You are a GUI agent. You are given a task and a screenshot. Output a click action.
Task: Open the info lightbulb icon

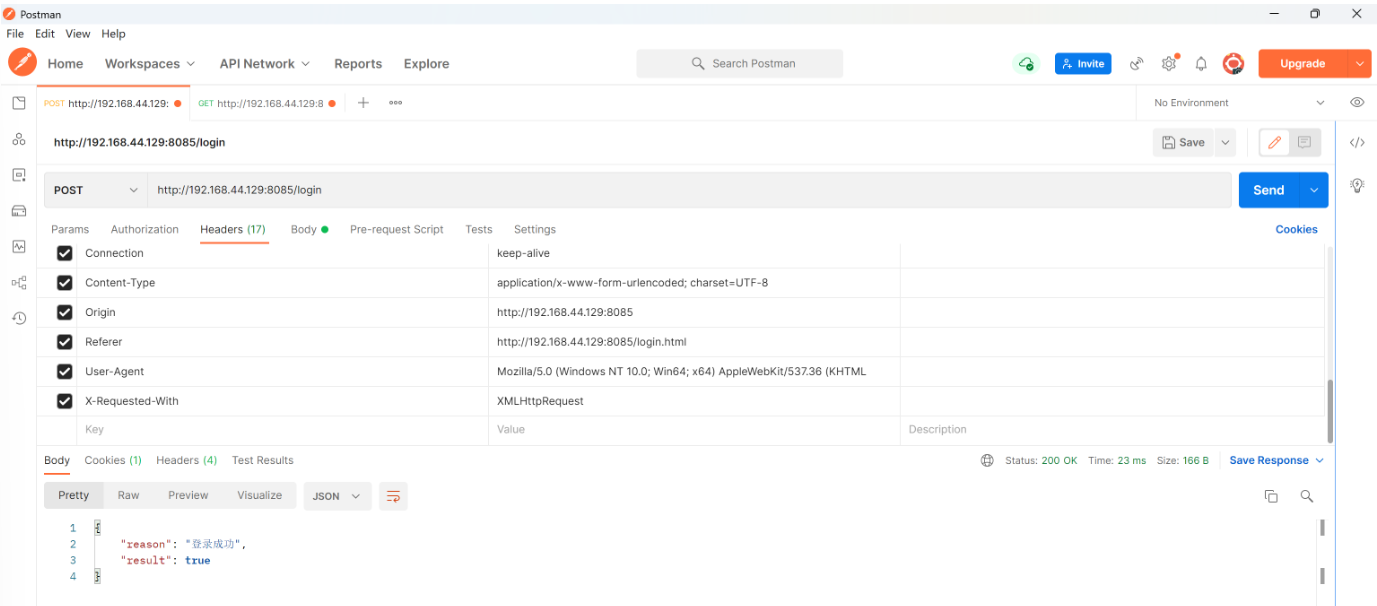click(1357, 185)
